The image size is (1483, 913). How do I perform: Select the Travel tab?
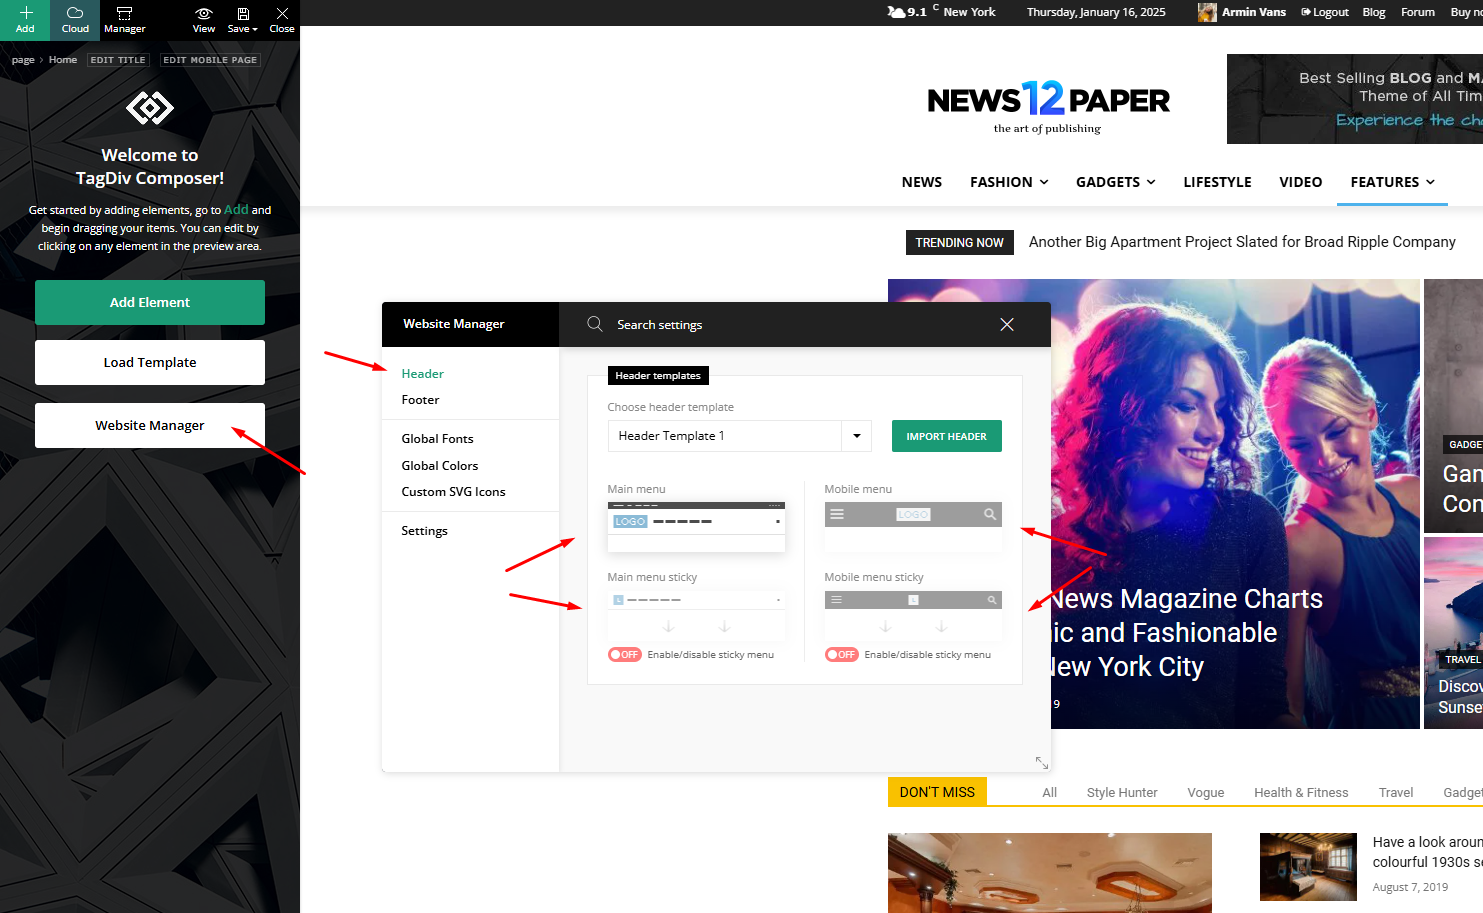1395,792
